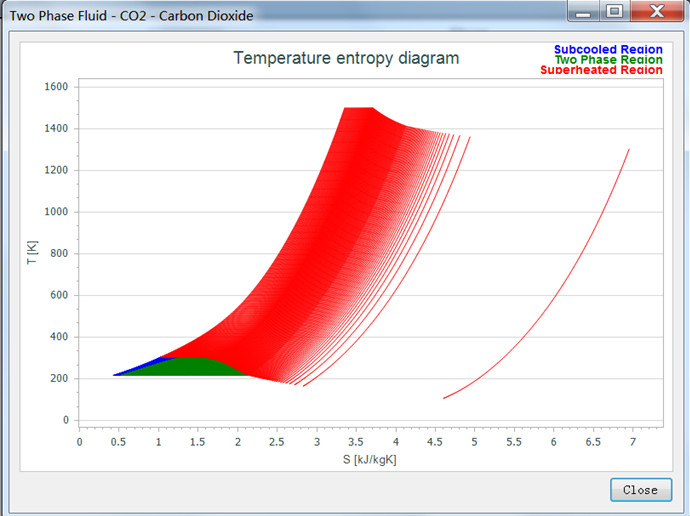
Task: Click the 7 tick on entropy axis
Action: (634, 441)
